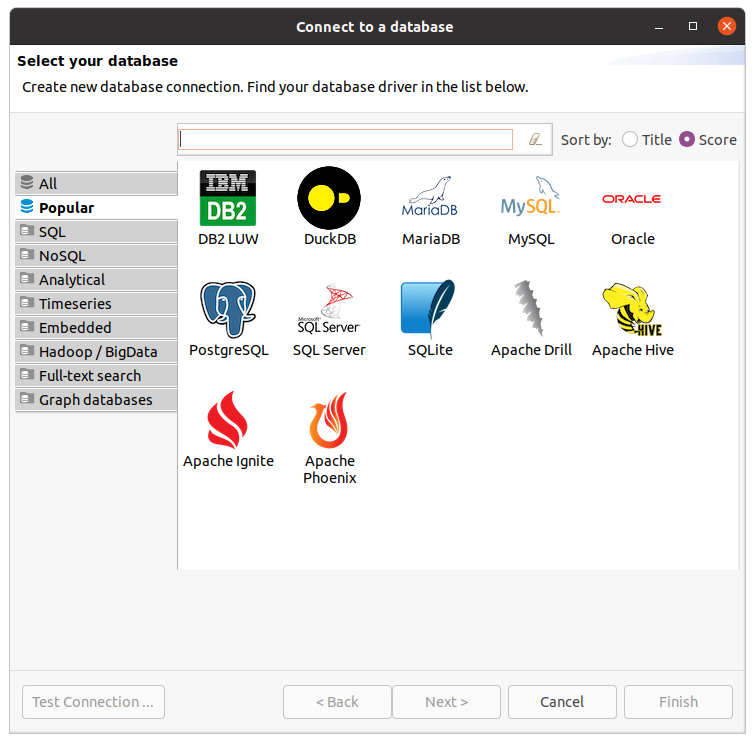Choose the Microsoft SQL Server icon
The height and width of the screenshot is (743, 755).
(329, 308)
